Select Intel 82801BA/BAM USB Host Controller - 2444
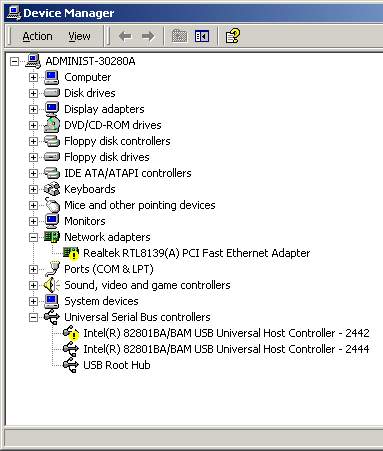The height and width of the screenshot is (451, 383). click(226, 349)
